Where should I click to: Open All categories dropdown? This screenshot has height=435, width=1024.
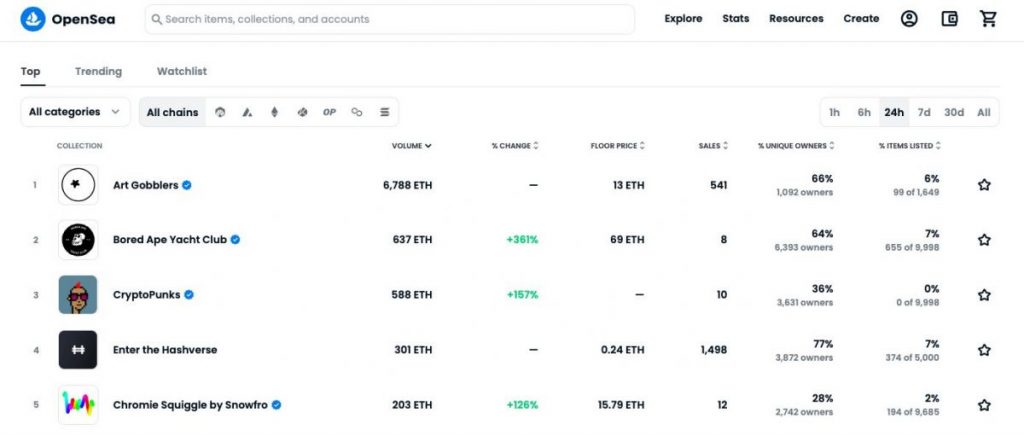coord(75,112)
